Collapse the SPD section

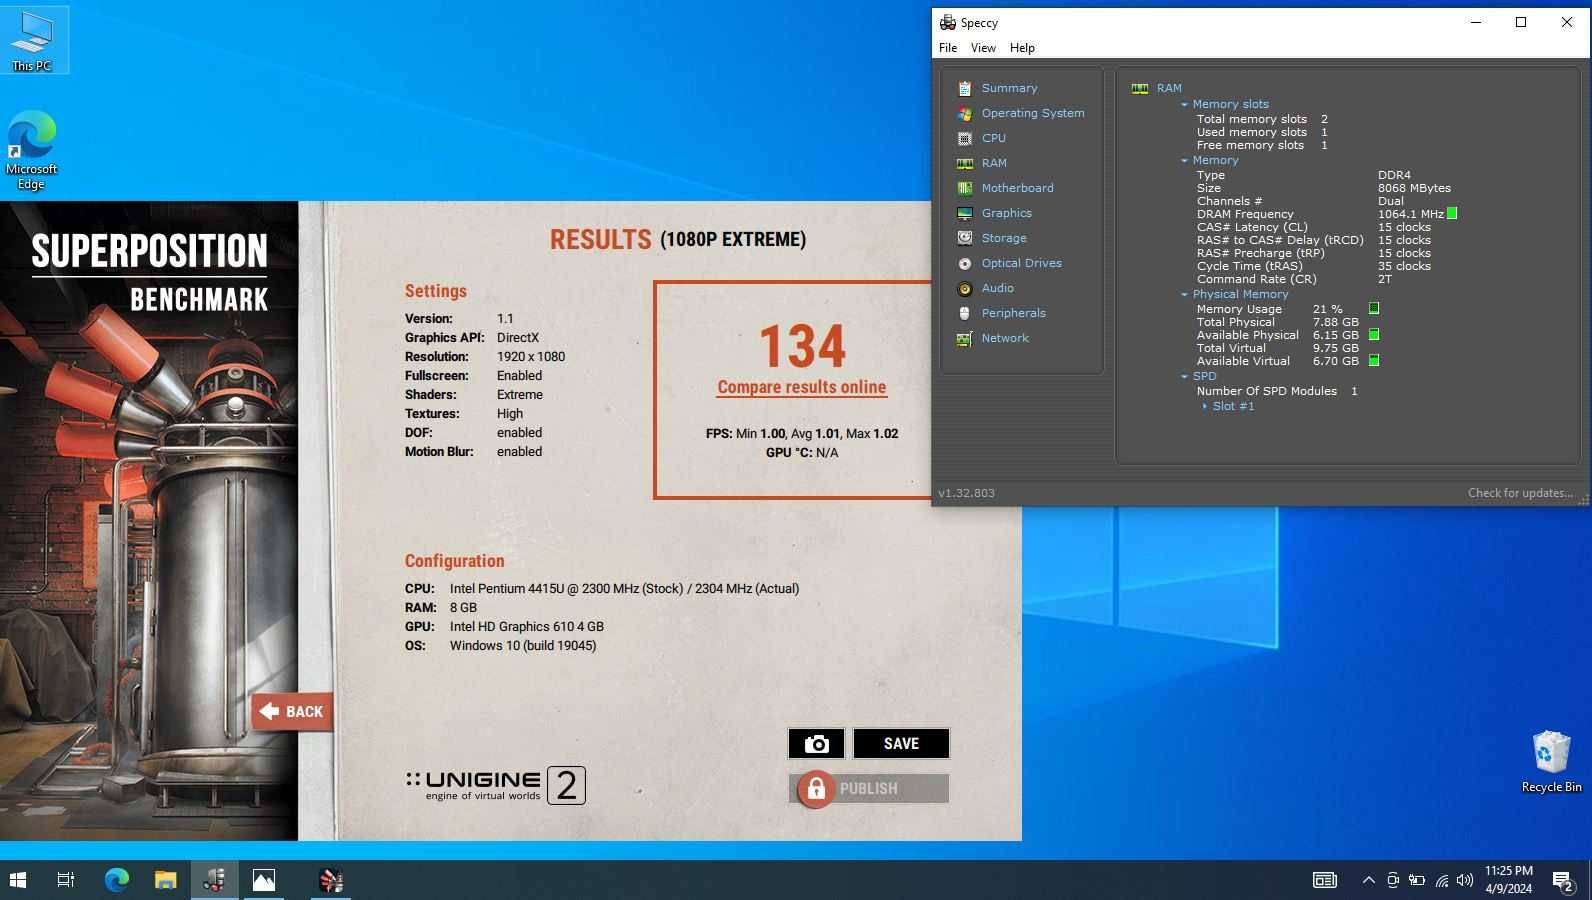pyautogui.click(x=1184, y=376)
